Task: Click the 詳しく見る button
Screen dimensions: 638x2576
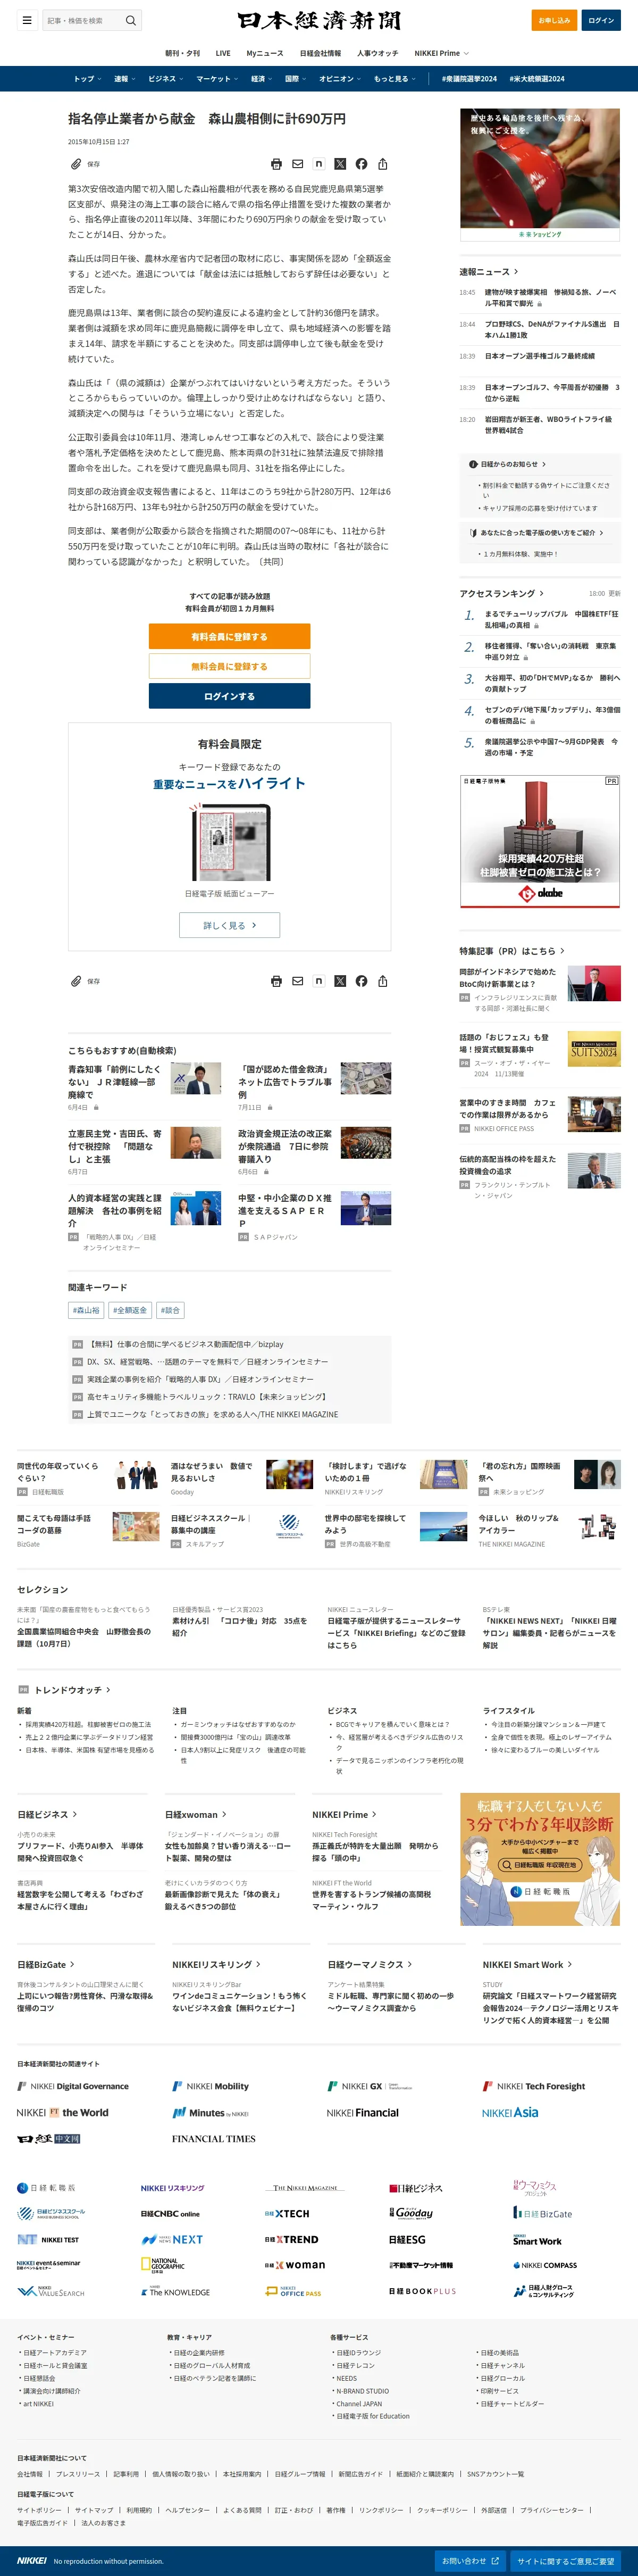Action: point(229,925)
